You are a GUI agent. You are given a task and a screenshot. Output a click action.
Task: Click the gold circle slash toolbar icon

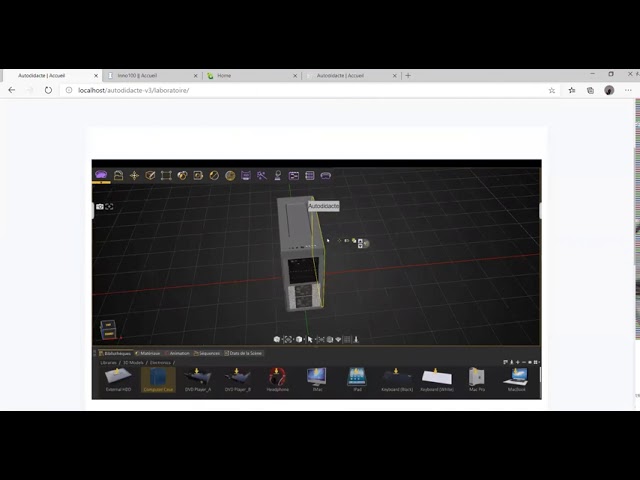[x=214, y=176]
